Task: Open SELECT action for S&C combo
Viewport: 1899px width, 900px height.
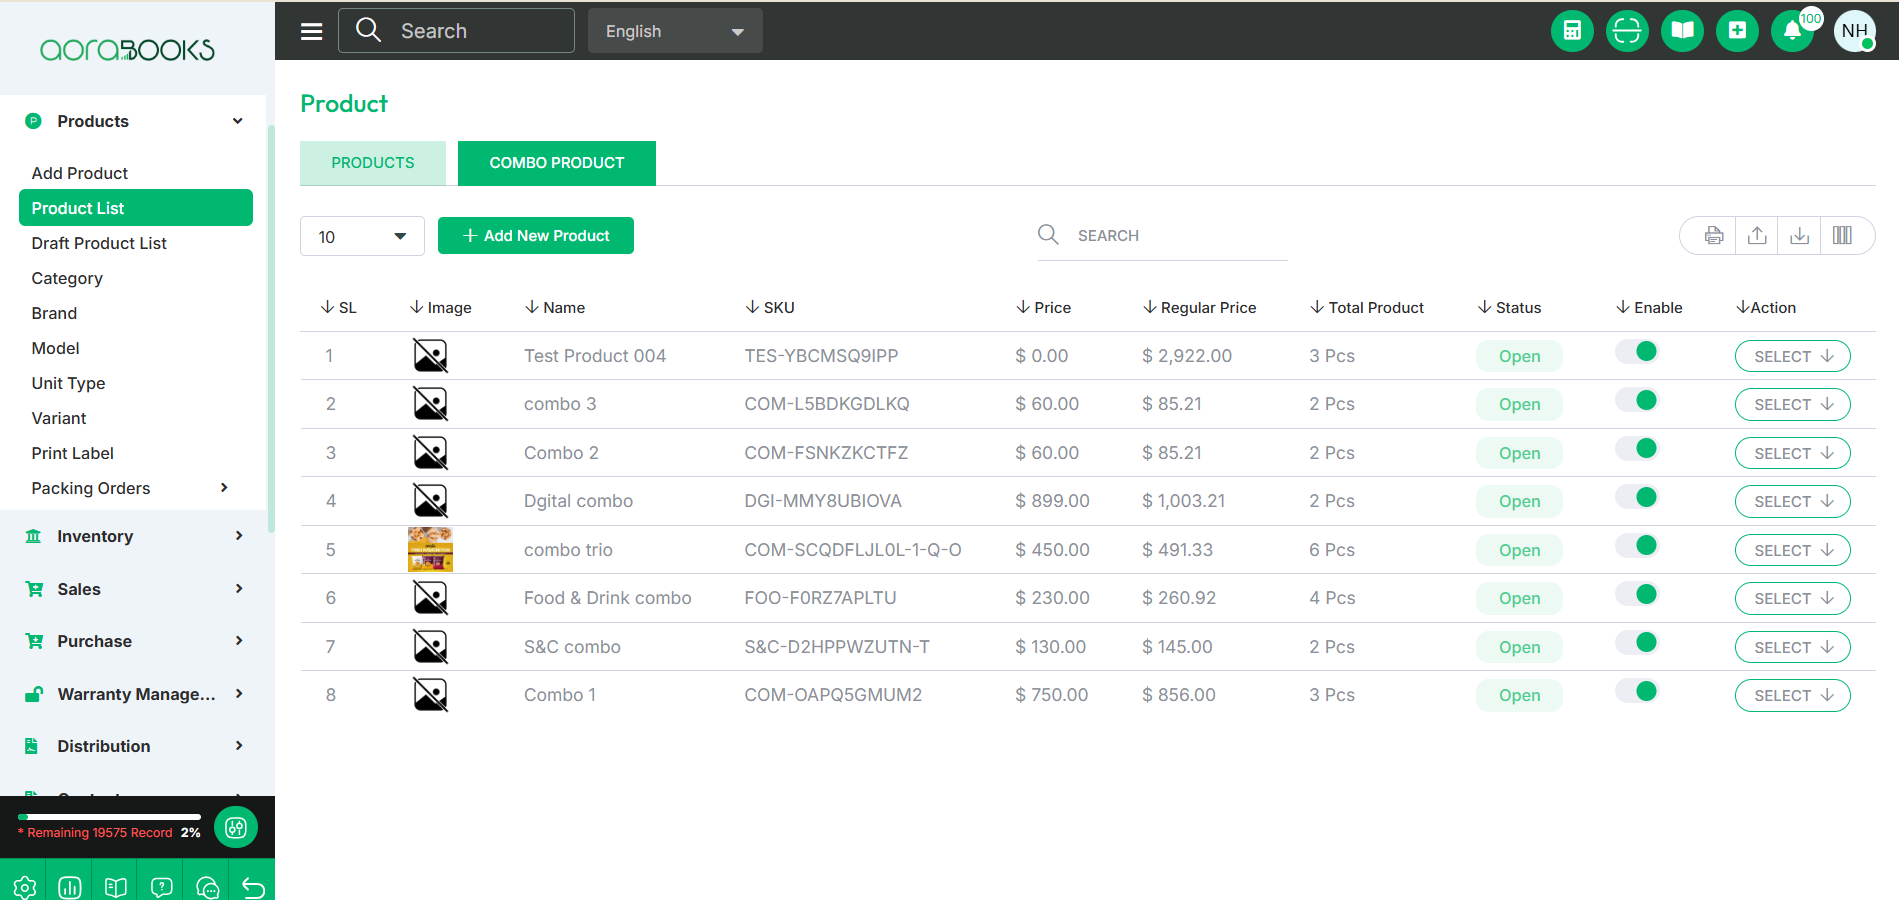Action: [x=1793, y=647]
